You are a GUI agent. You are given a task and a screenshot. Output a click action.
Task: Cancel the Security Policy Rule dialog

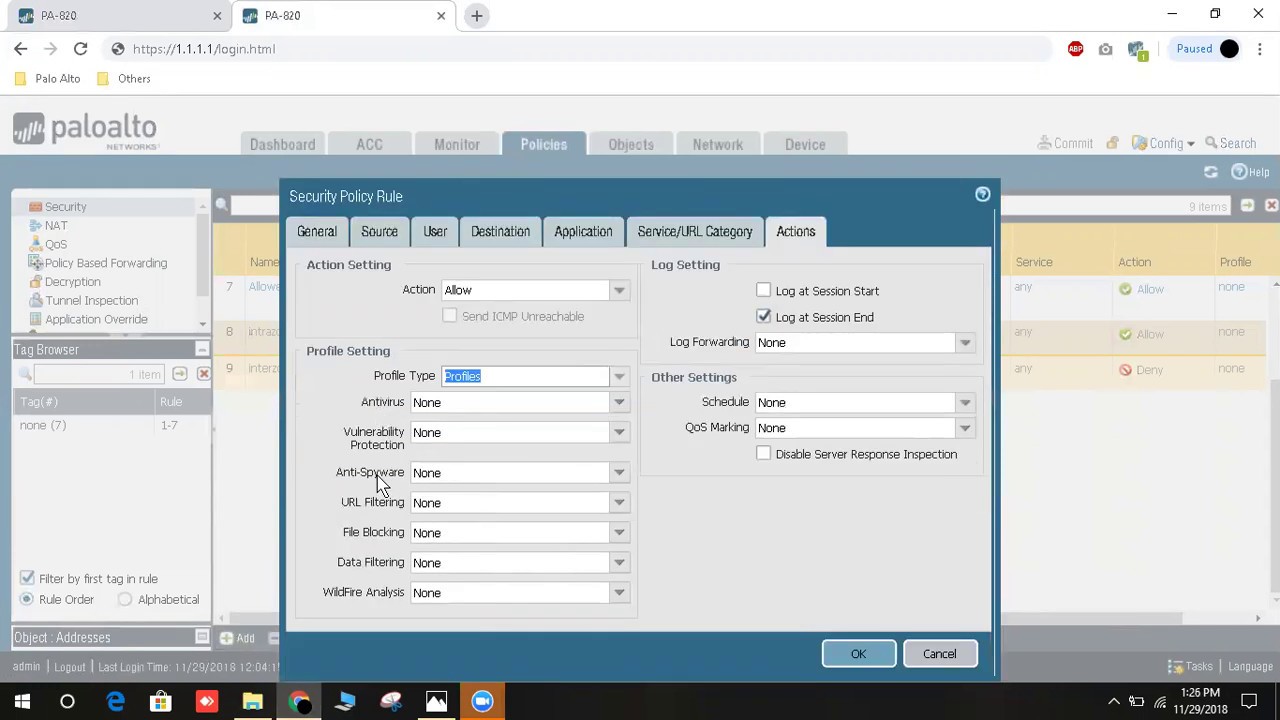pos(940,653)
